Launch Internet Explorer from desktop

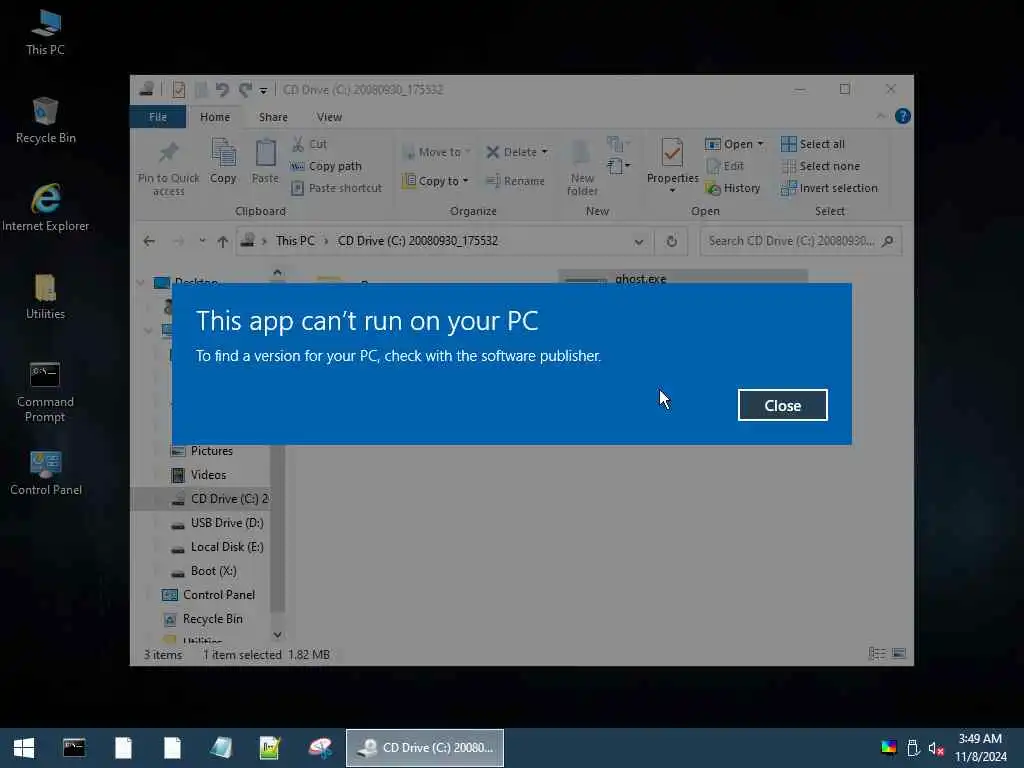tap(45, 208)
